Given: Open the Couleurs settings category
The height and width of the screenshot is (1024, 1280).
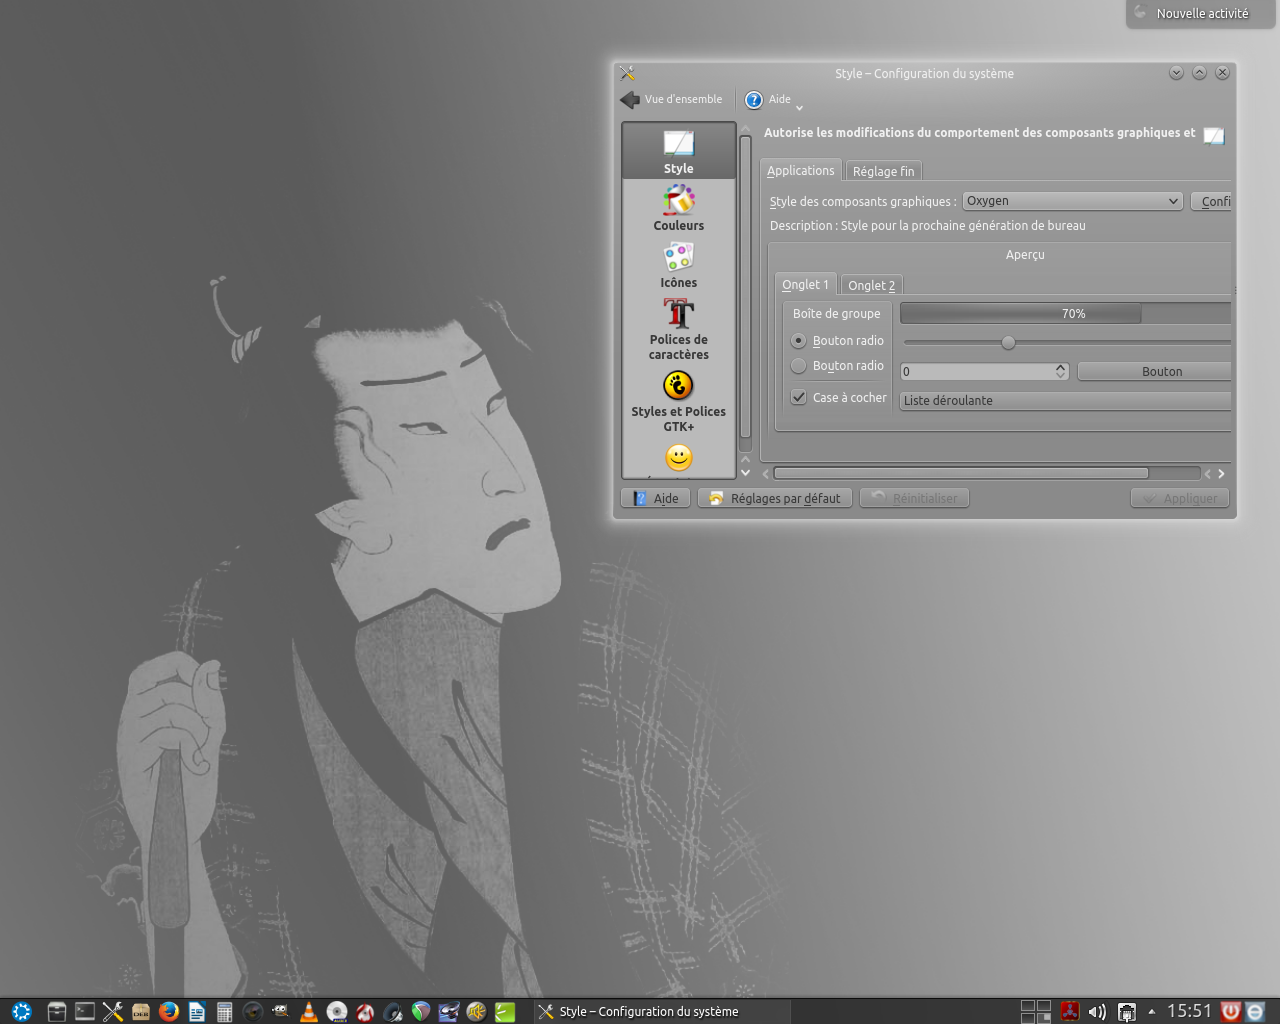Looking at the screenshot, I should [678, 208].
